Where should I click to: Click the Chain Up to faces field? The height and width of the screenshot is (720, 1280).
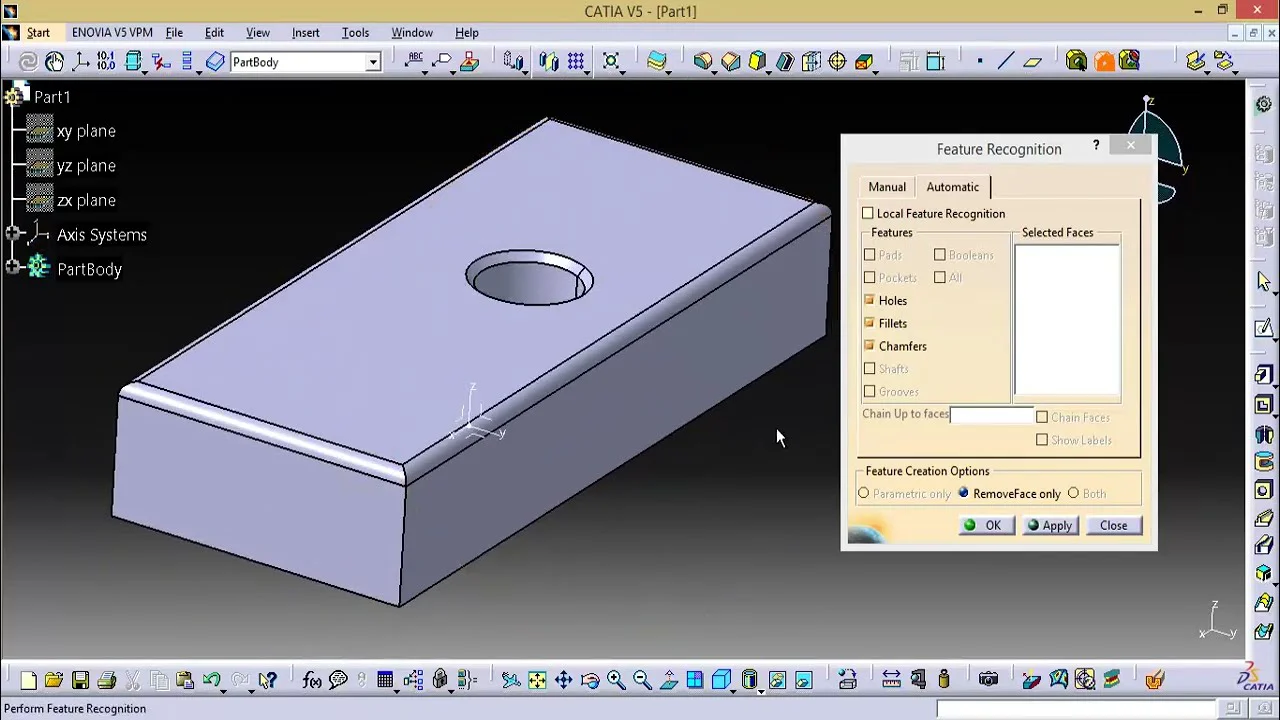pos(992,414)
